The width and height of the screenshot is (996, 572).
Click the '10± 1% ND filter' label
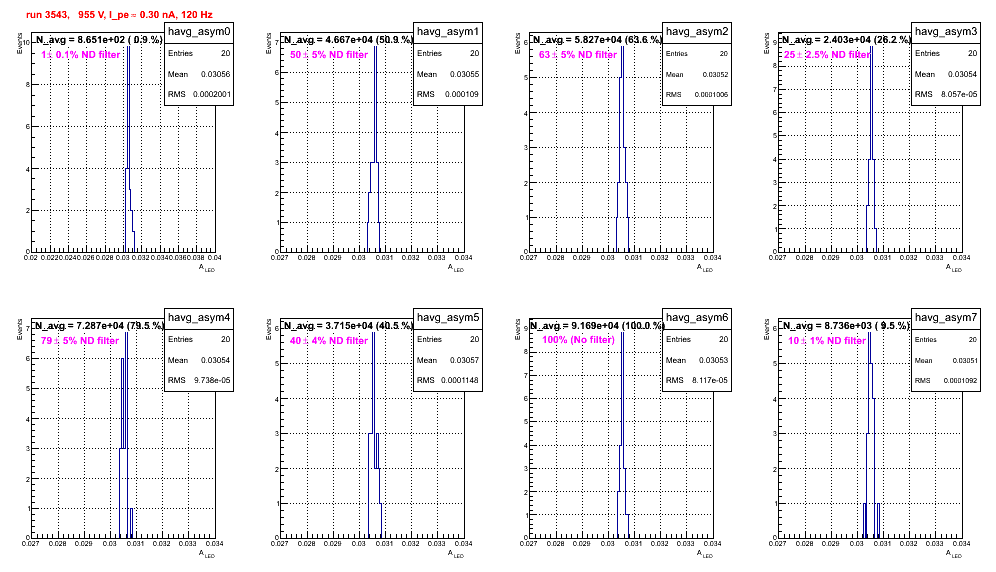[827, 341]
